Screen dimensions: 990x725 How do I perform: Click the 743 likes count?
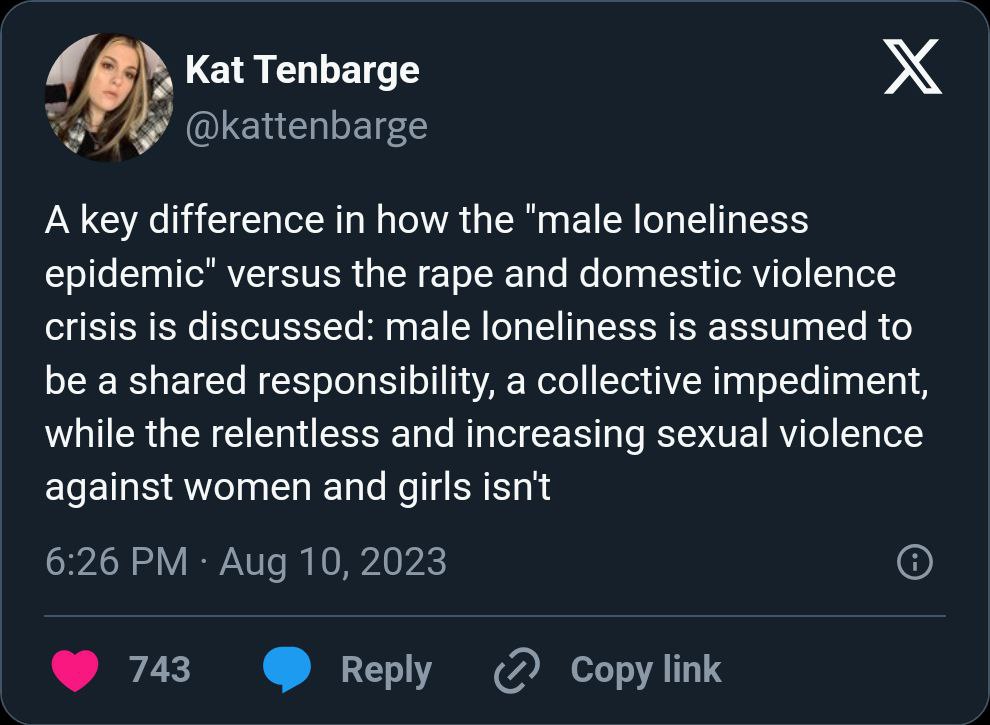tap(160, 669)
